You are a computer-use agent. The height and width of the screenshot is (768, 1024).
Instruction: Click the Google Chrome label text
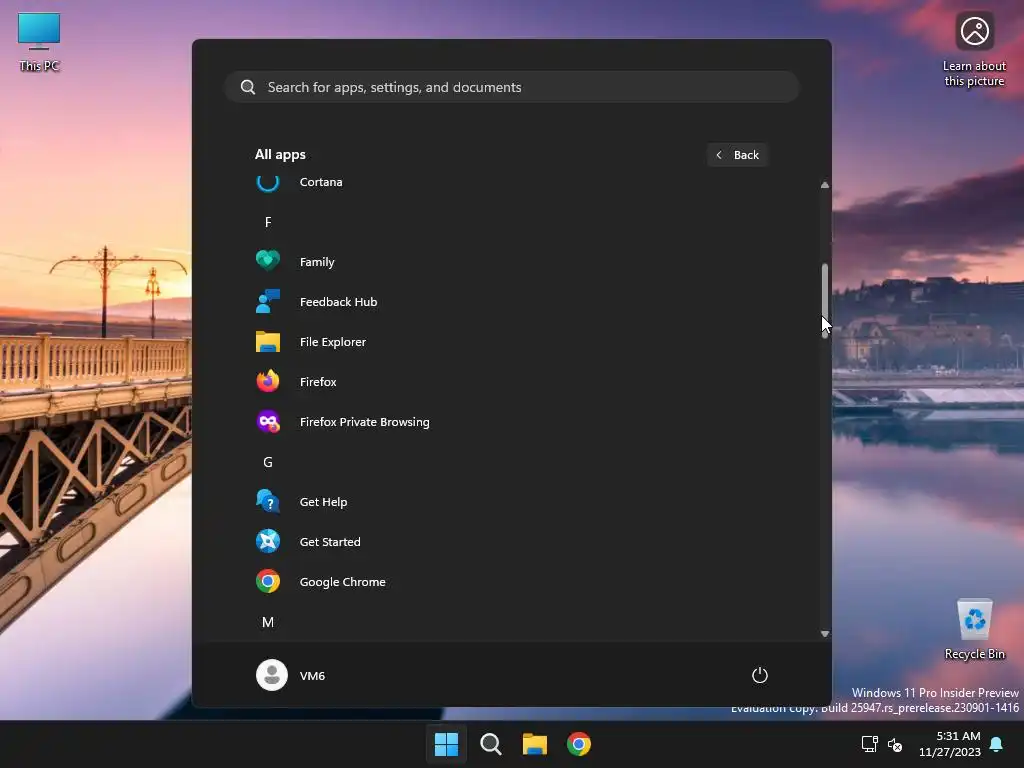click(x=342, y=582)
